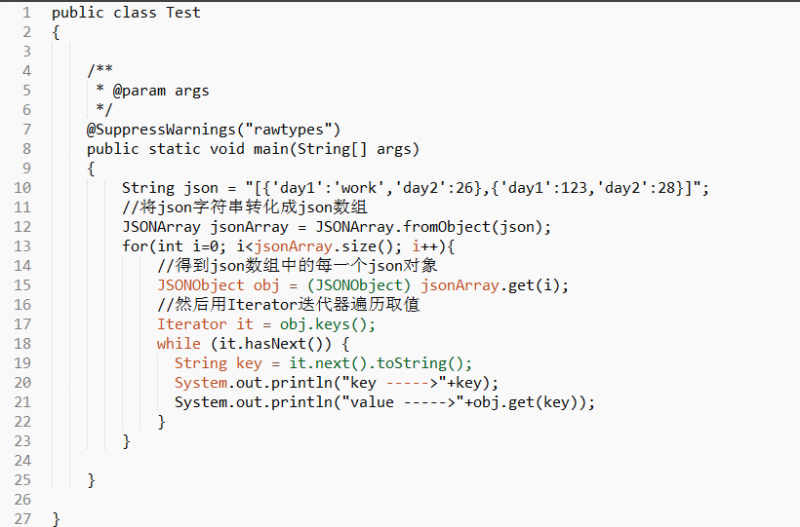Click the Iterator comment on line 16
800x527 pixels.
pyautogui.click(x=289, y=305)
